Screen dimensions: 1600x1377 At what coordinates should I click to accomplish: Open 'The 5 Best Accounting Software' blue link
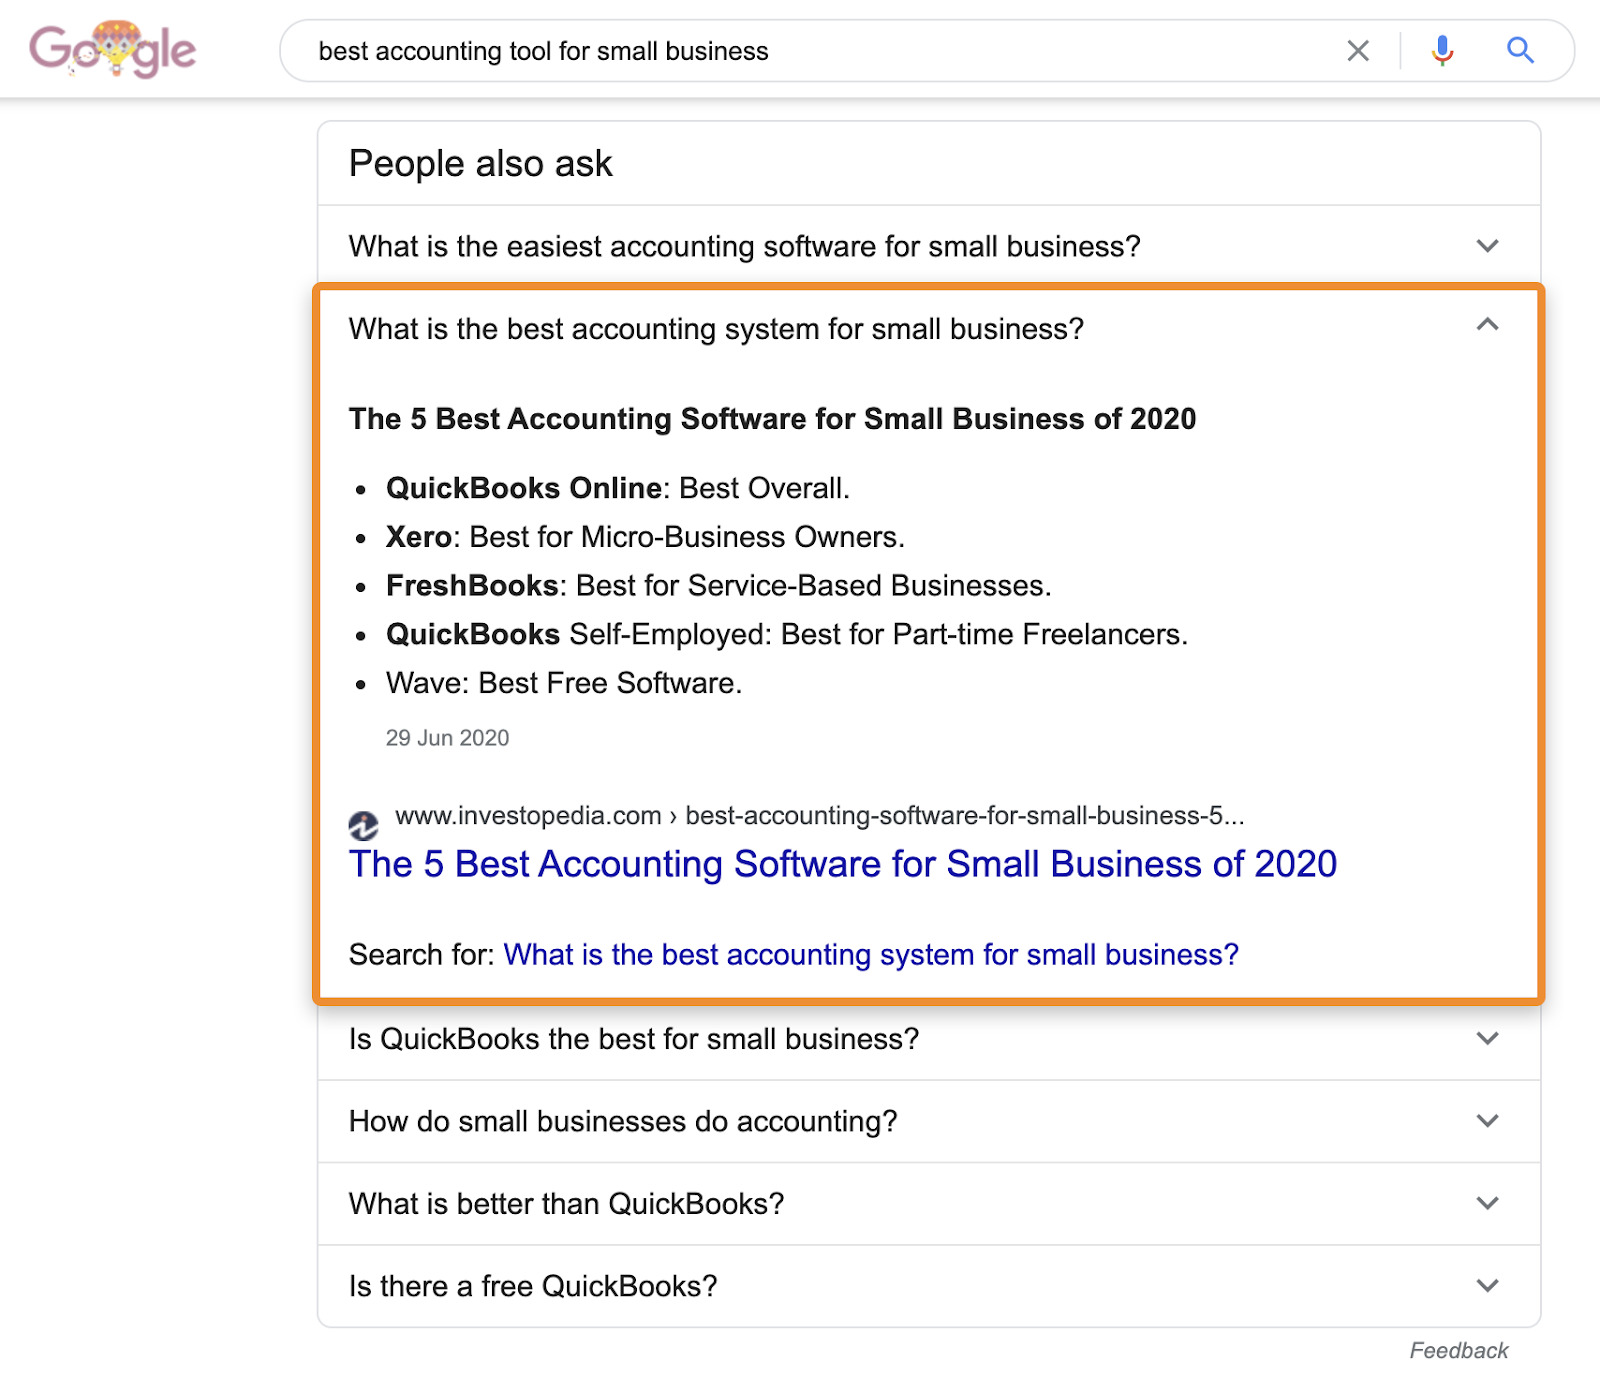[x=842, y=864]
